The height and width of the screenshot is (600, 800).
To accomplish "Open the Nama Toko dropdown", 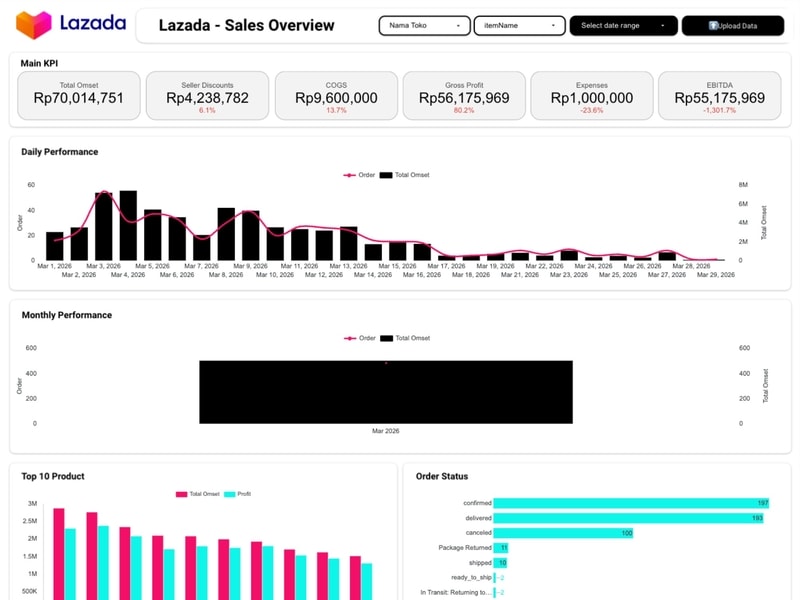I will [x=424, y=26].
